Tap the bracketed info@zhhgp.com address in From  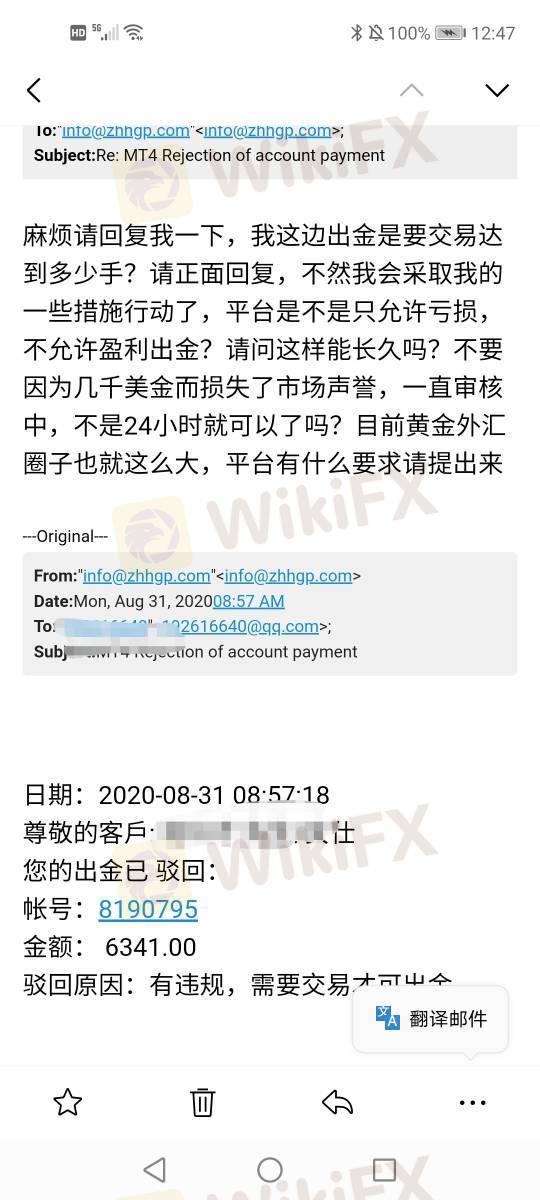click(x=289, y=575)
